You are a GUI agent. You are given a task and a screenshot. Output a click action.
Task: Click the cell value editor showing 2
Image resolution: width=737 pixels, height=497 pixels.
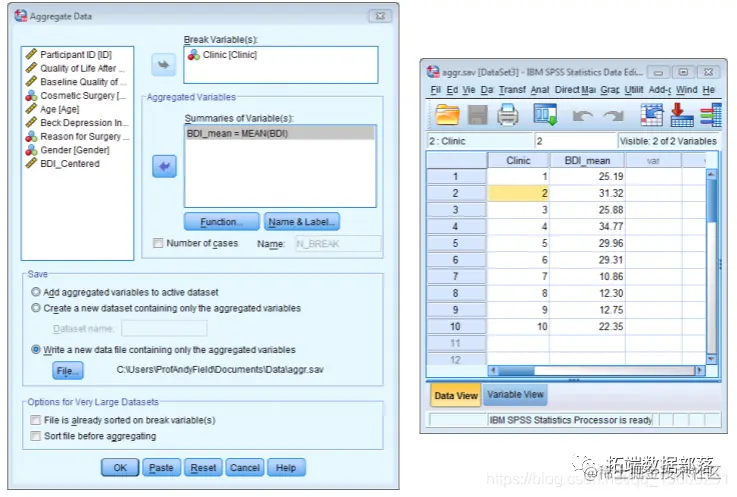(575, 141)
